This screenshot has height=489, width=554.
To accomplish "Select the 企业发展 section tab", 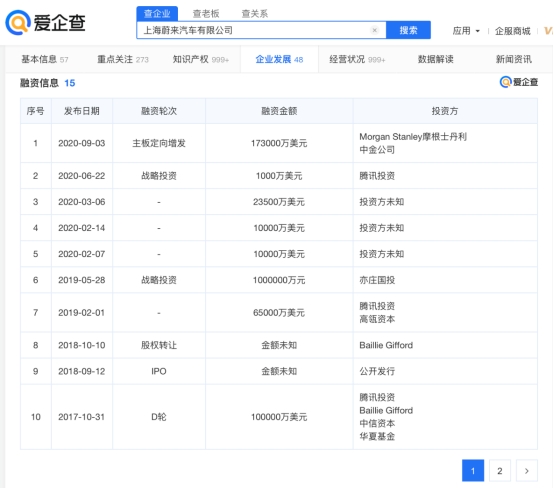I will pos(279,59).
